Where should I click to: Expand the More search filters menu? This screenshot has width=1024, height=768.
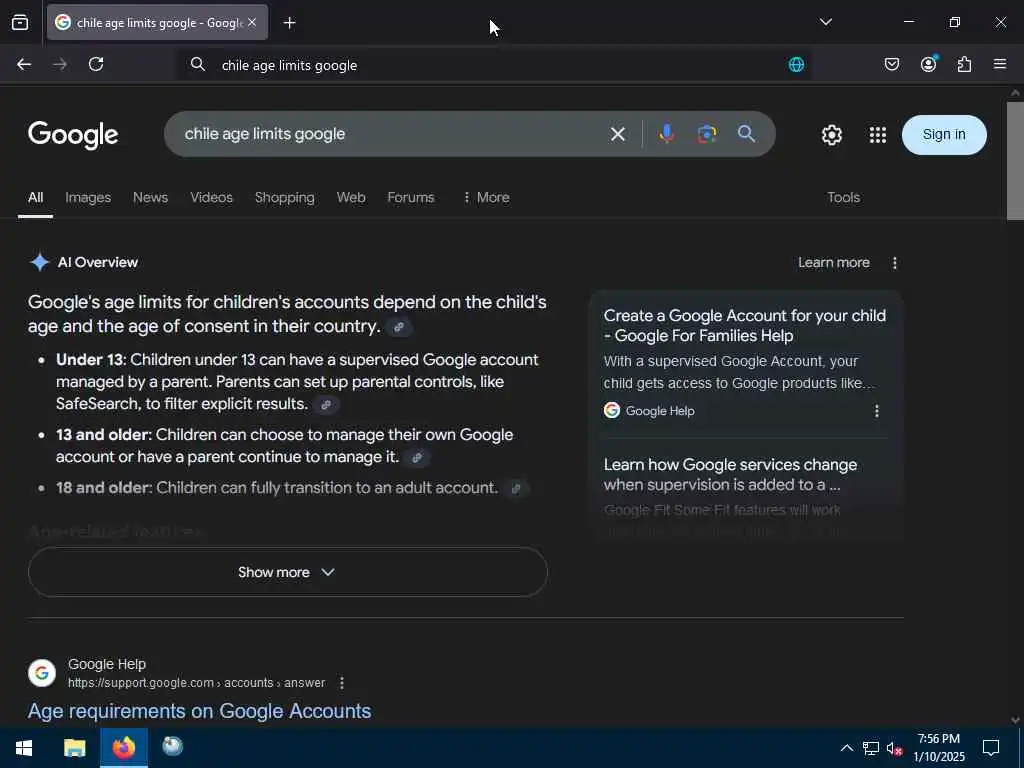click(486, 197)
